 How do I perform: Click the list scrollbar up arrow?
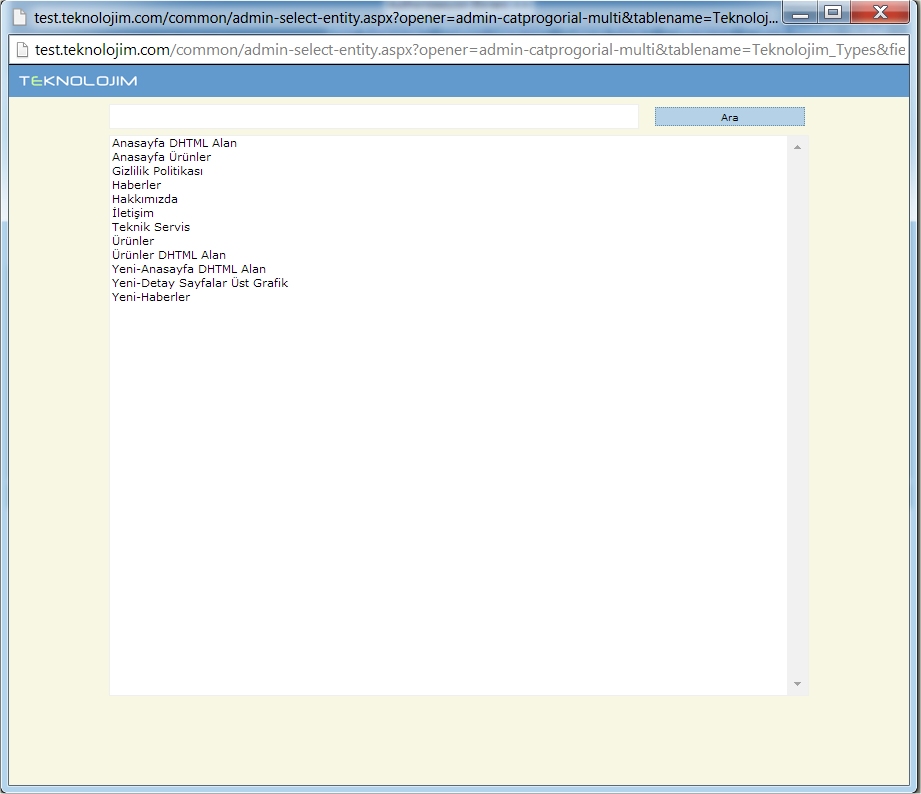click(x=797, y=147)
